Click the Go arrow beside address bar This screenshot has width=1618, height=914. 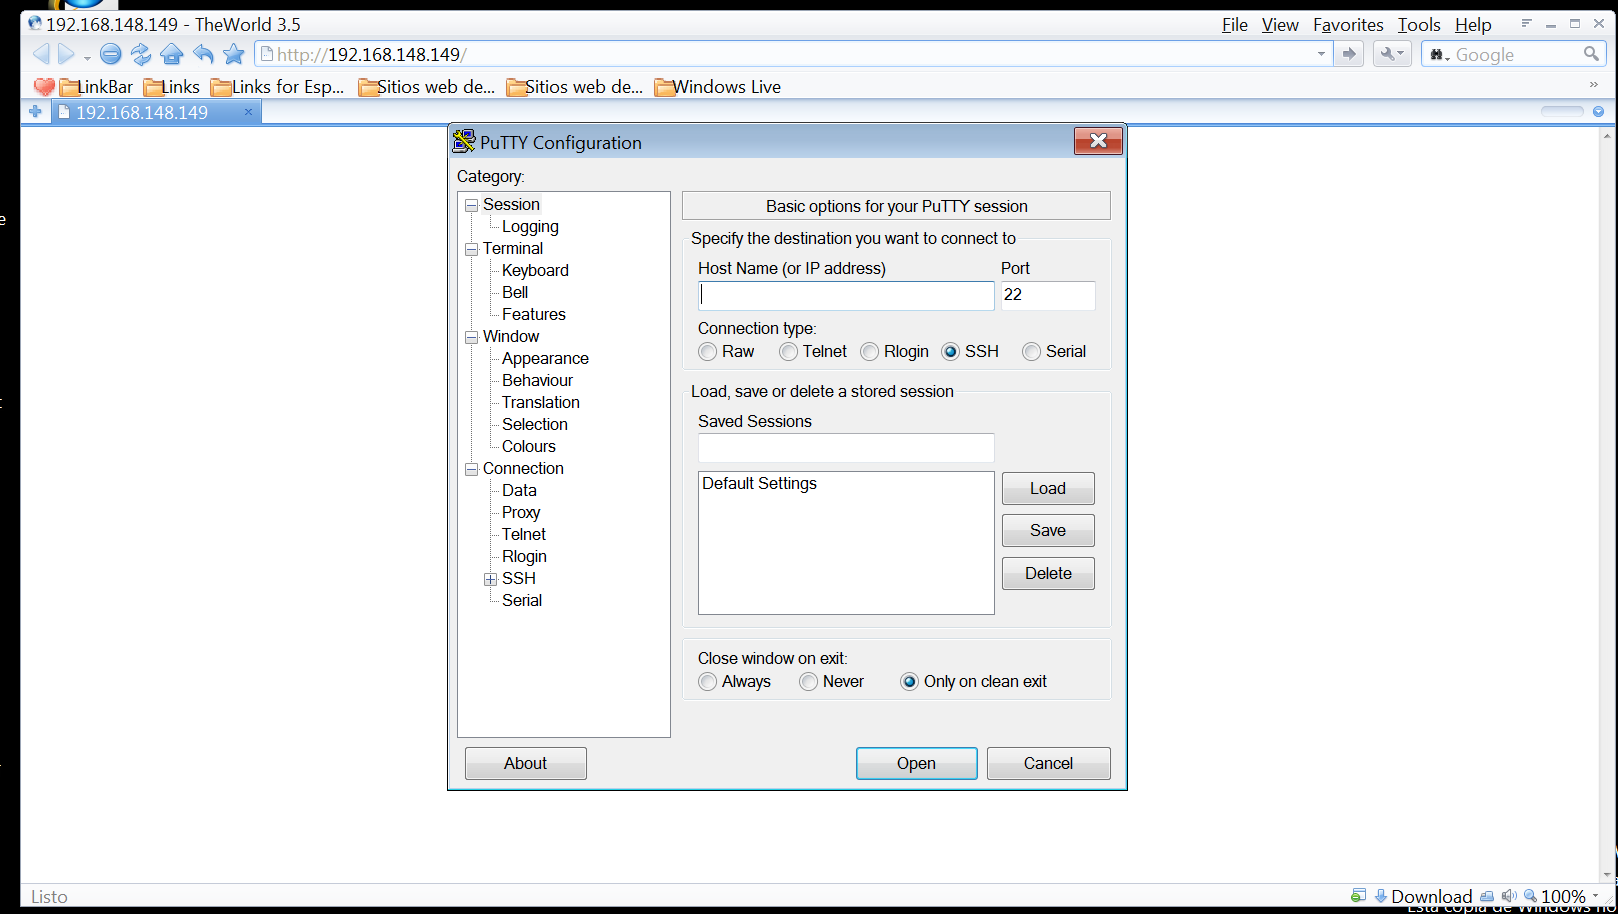[x=1349, y=54]
